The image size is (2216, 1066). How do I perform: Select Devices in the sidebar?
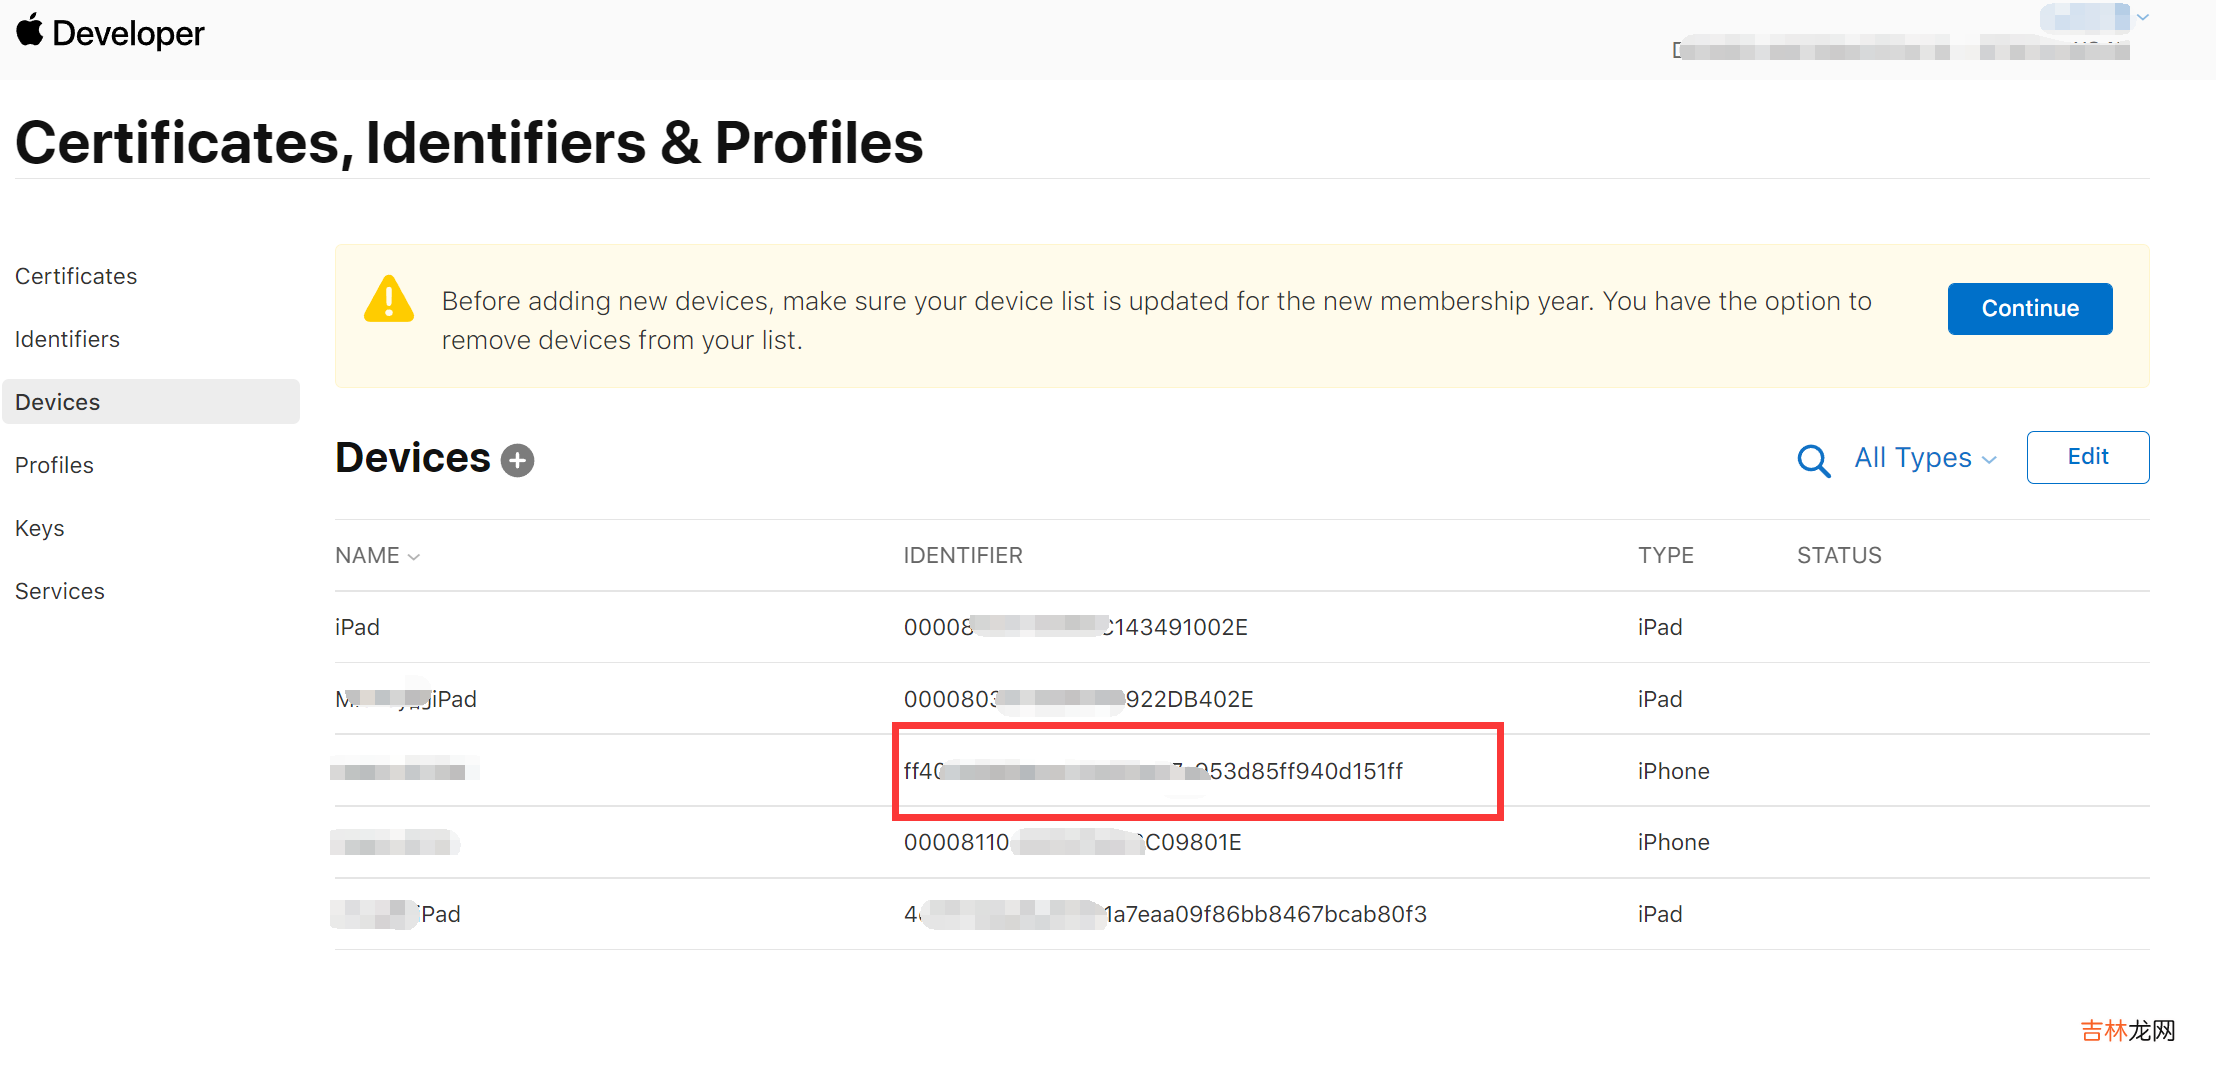coord(58,402)
